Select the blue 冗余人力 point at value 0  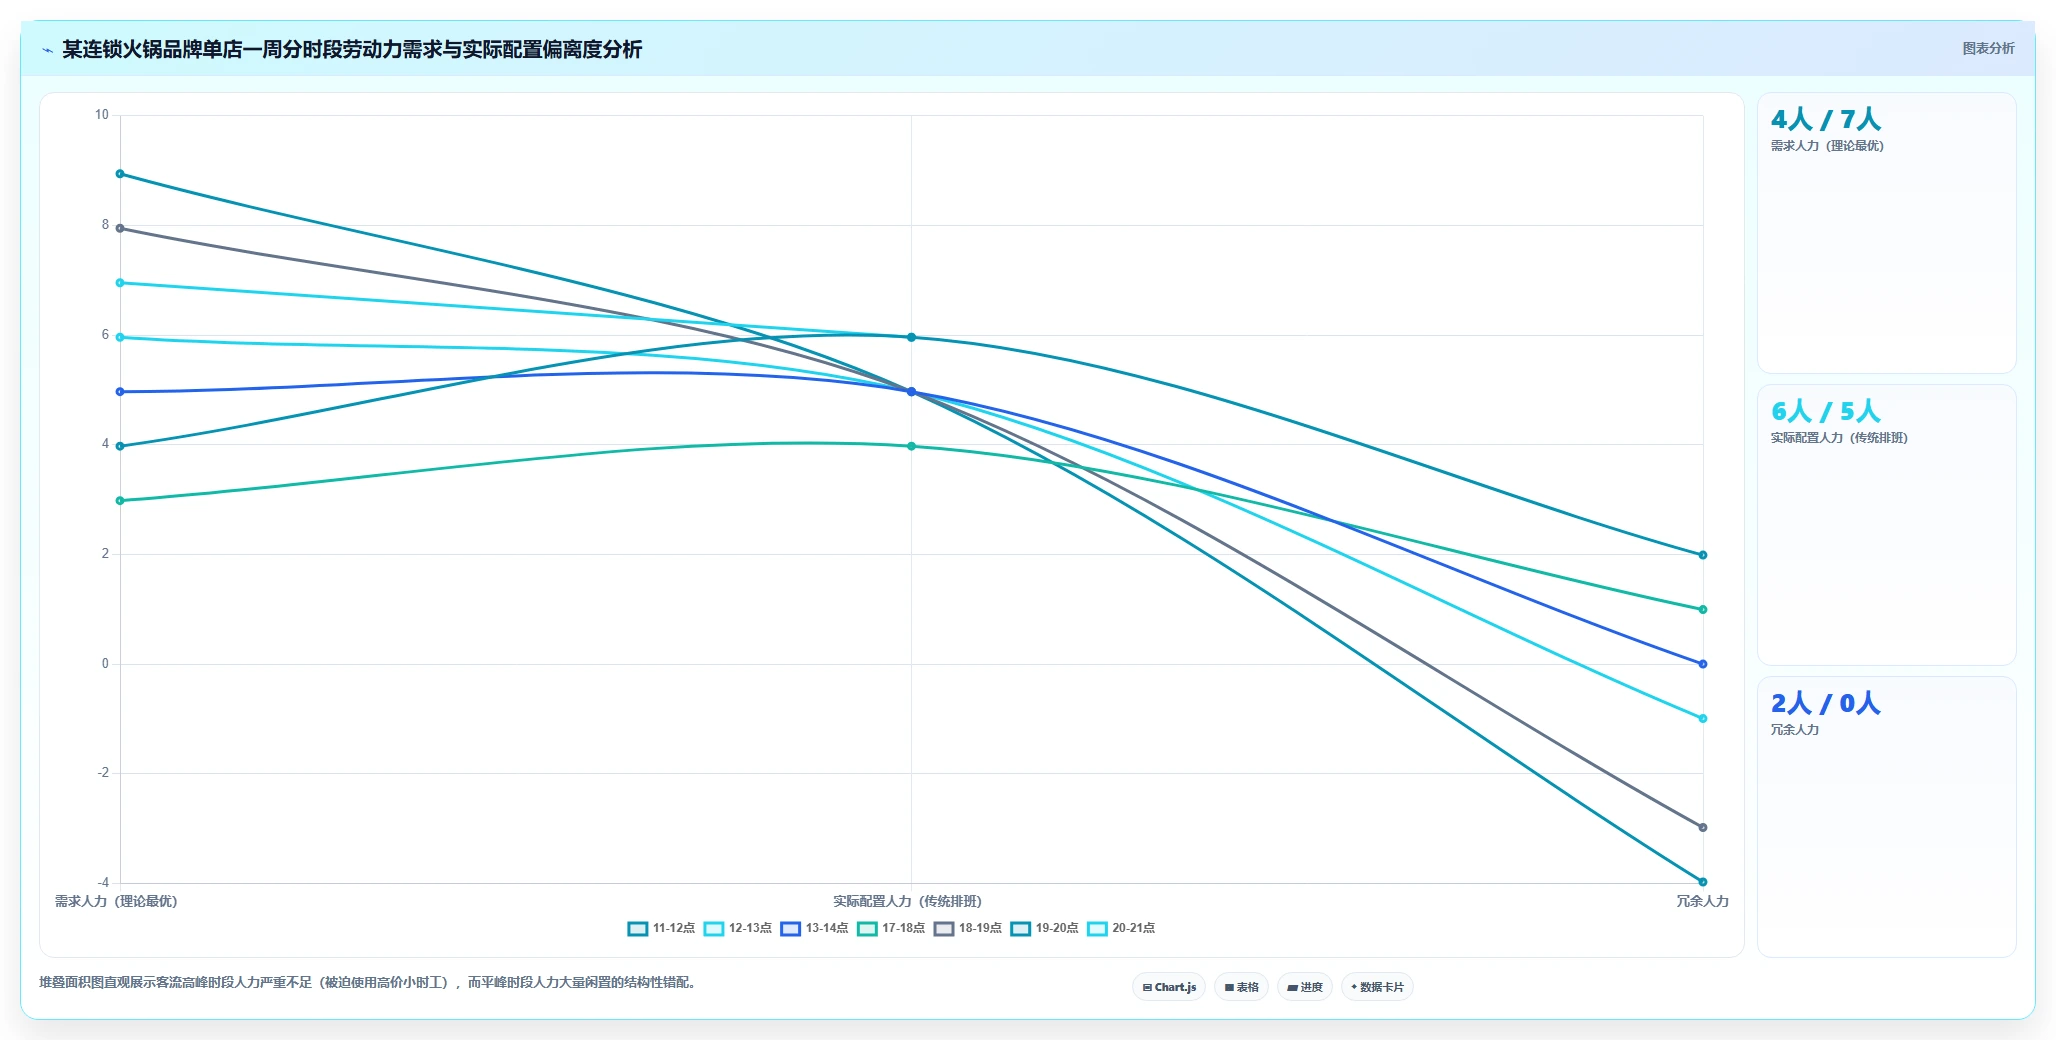tap(1703, 664)
